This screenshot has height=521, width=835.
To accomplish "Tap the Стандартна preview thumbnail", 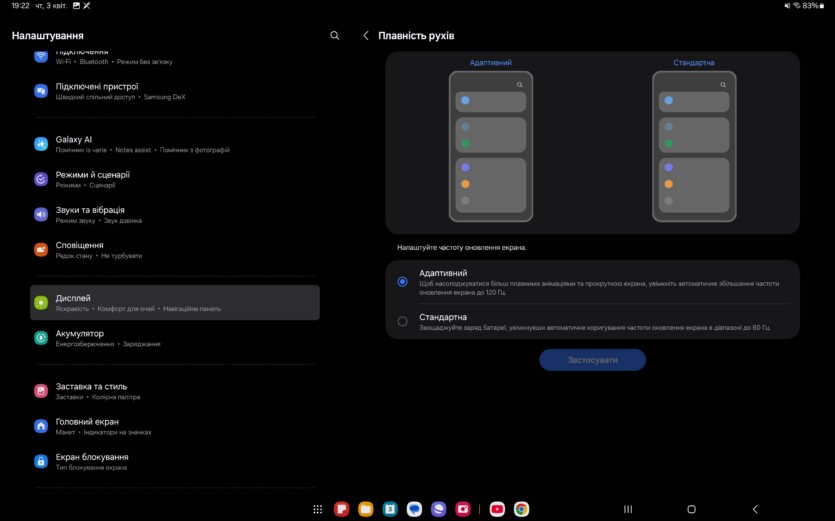I will click(694, 145).
